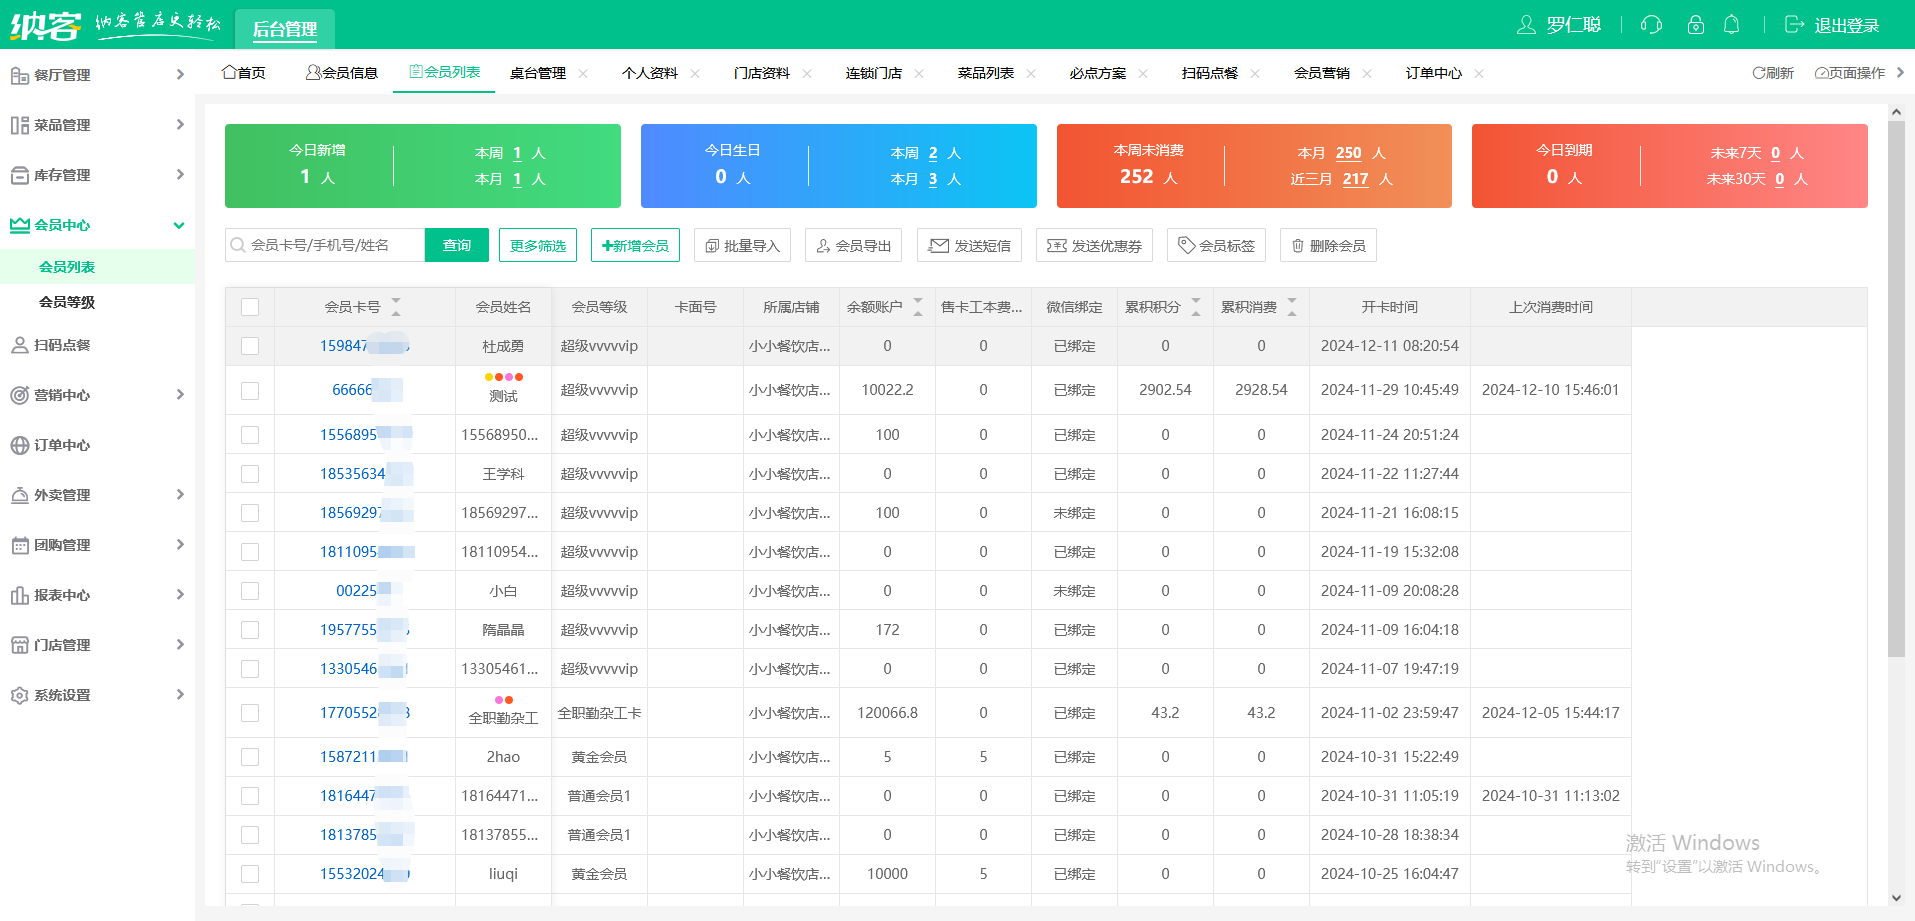Click the 营销中心 sidebar icon
This screenshot has width=1915, height=921.
click(19, 395)
